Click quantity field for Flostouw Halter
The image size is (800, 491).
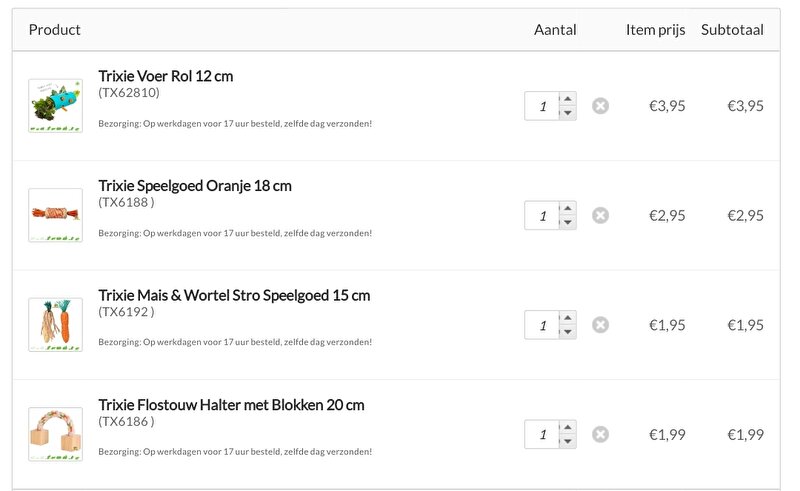[x=542, y=434]
